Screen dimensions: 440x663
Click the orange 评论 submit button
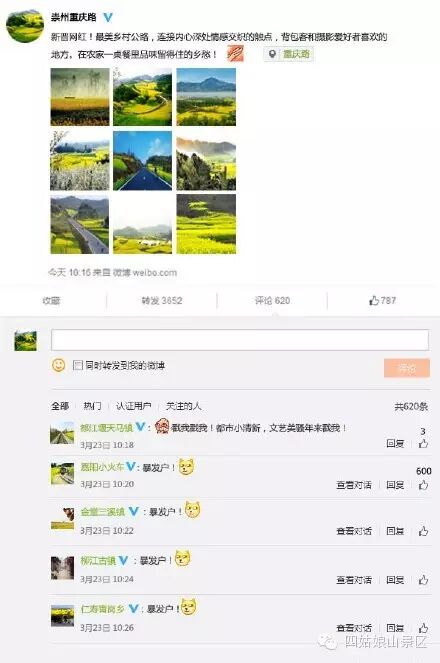tap(407, 368)
